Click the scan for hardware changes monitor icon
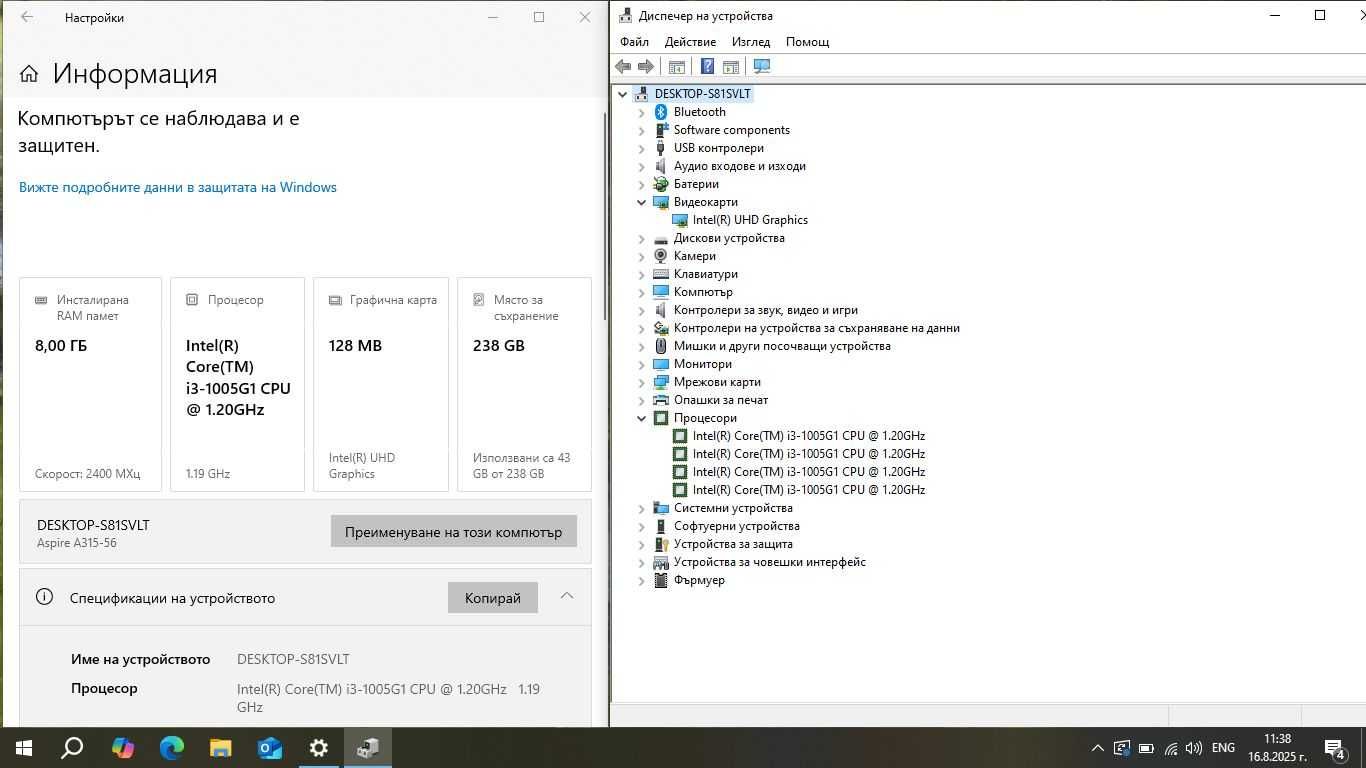The height and width of the screenshot is (768, 1366). [x=762, y=66]
